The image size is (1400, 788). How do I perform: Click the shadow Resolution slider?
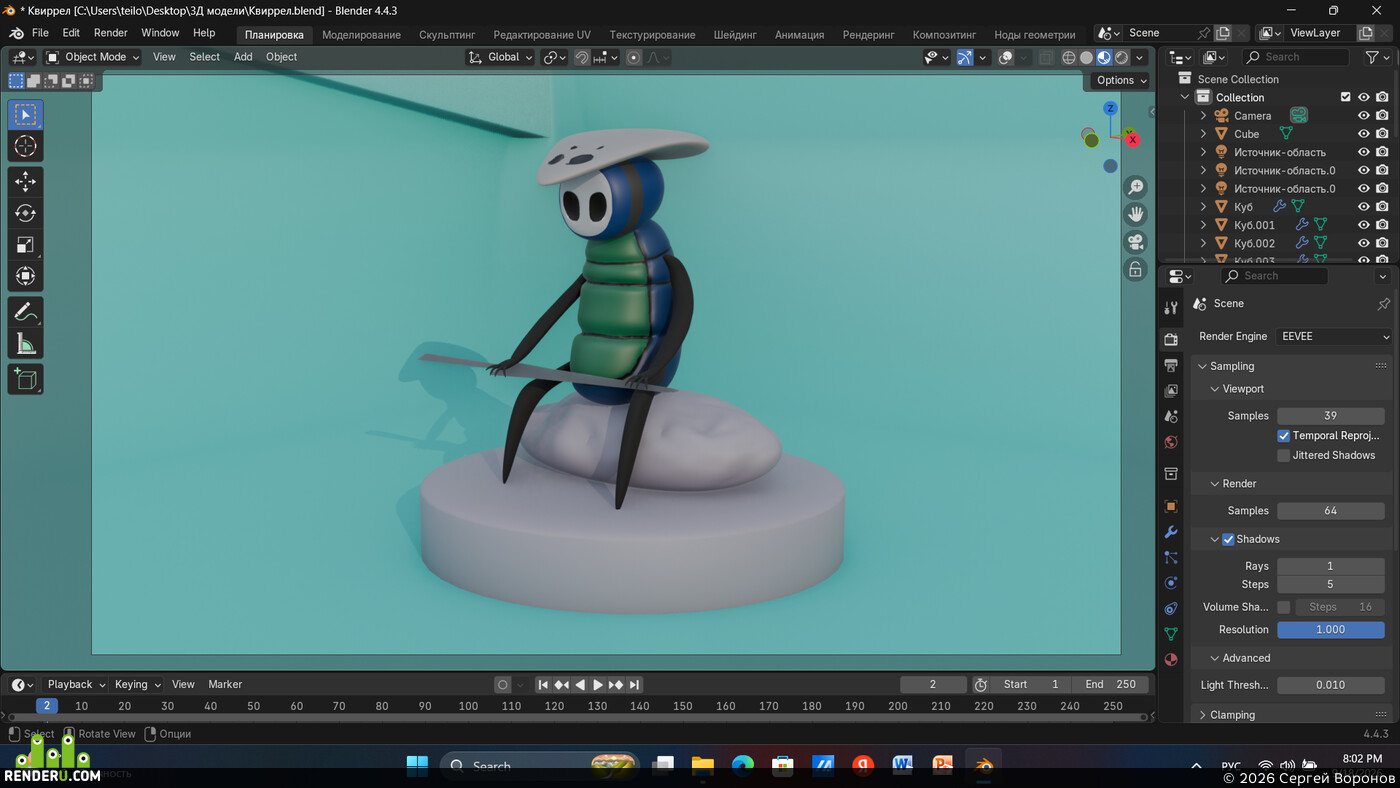1330,630
